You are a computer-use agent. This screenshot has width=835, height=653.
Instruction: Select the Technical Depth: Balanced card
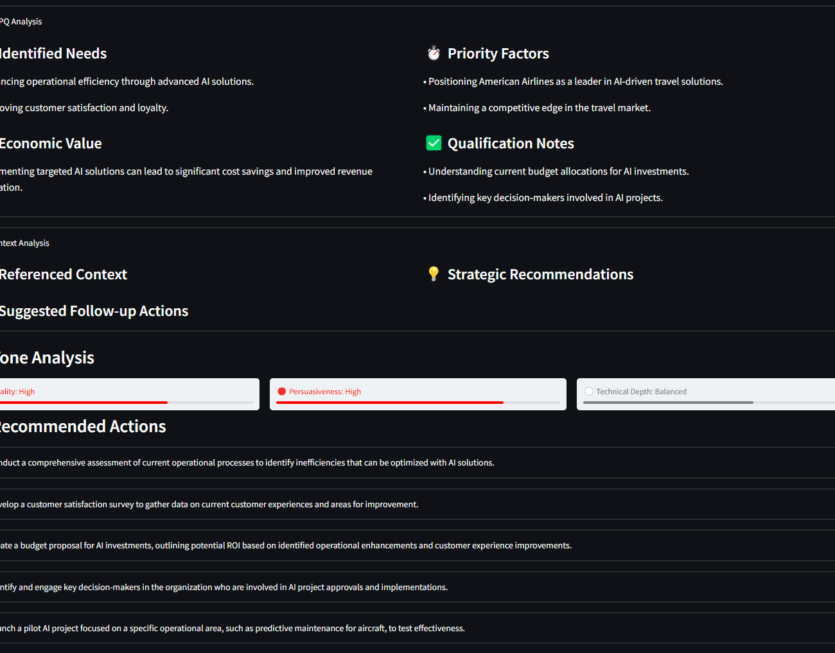tap(706, 393)
